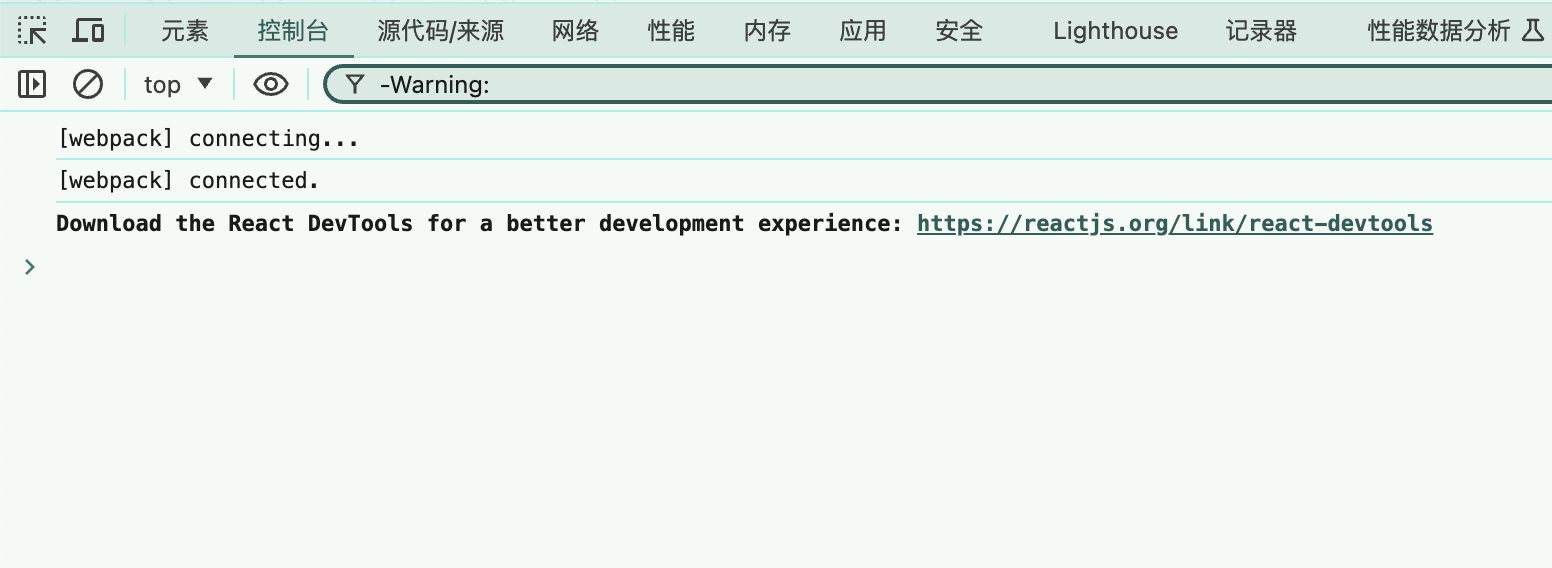Screen dimensions: 1552x568
Task: Click the console prompt chevron
Action: point(30,267)
